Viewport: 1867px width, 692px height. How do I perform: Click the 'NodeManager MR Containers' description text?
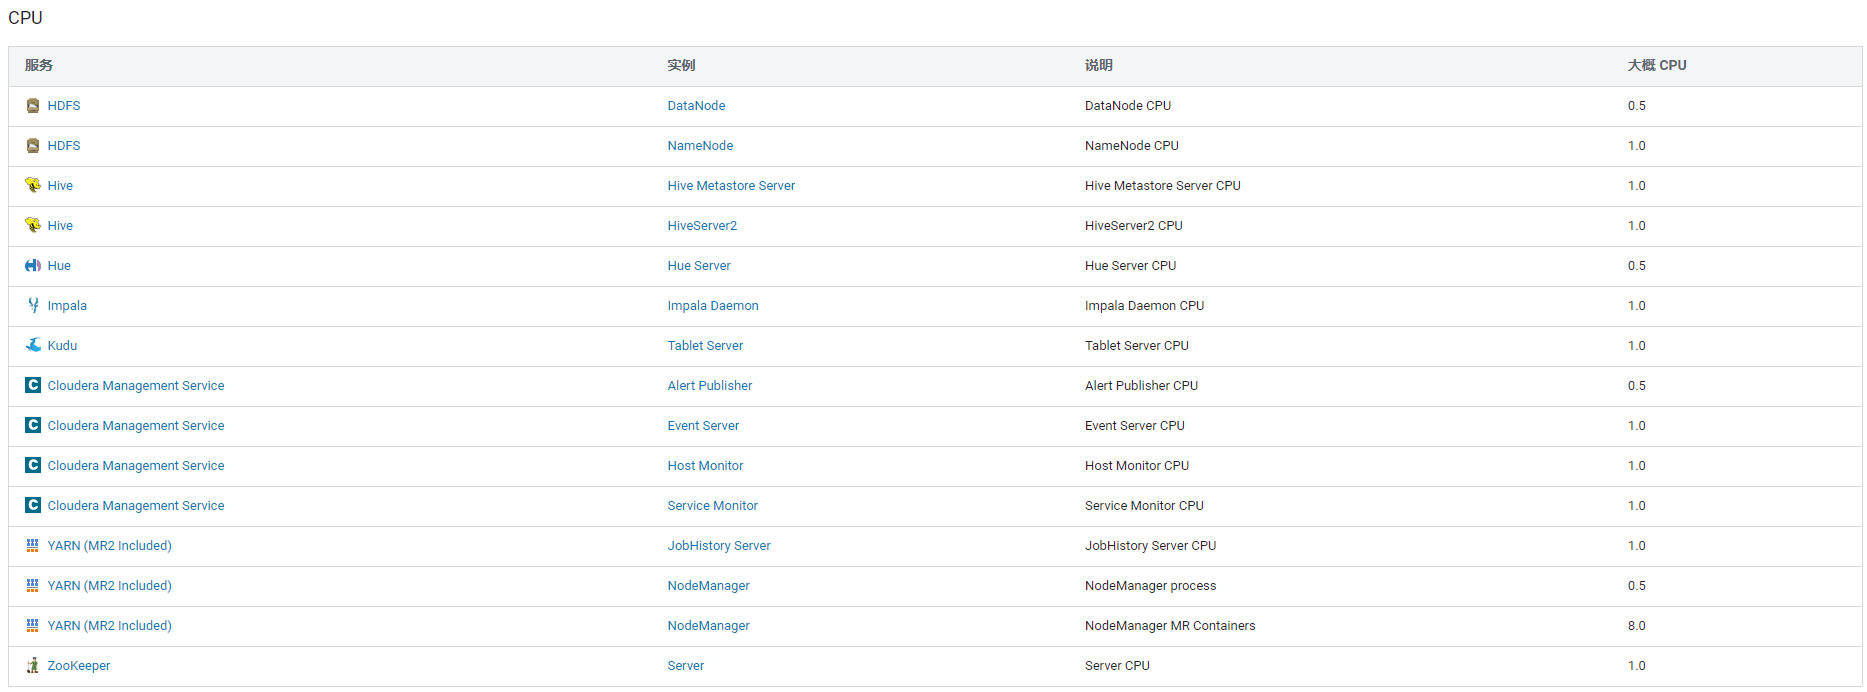pos(1170,626)
